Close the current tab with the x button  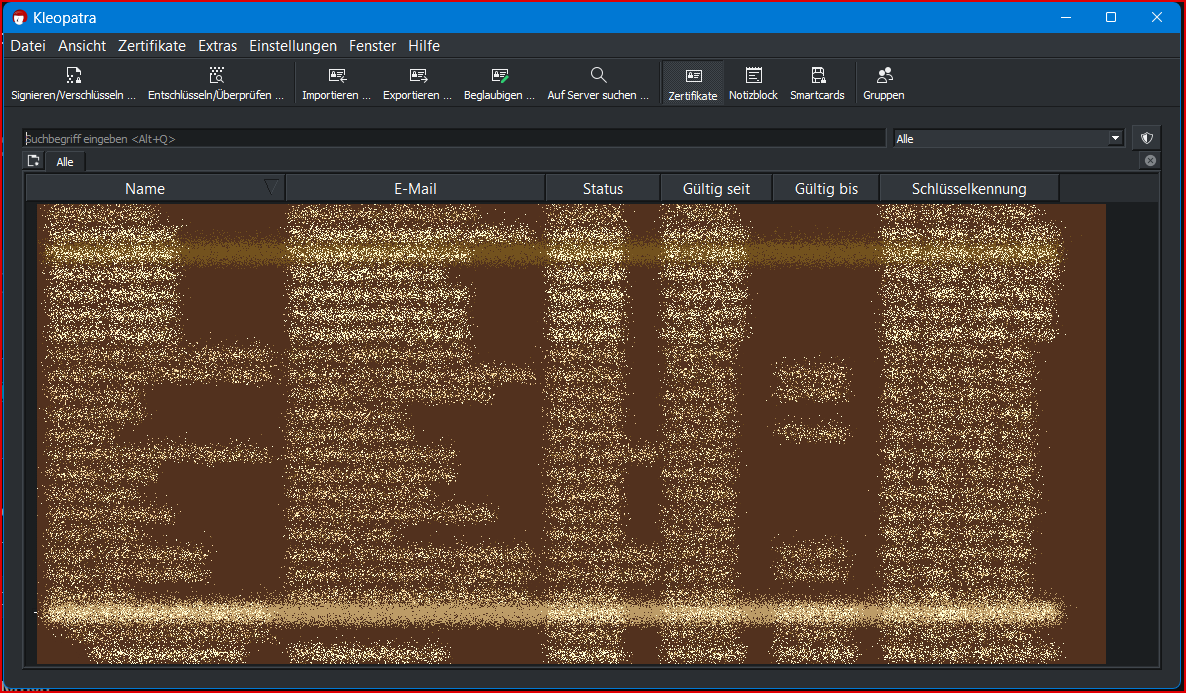click(1150, 161)
